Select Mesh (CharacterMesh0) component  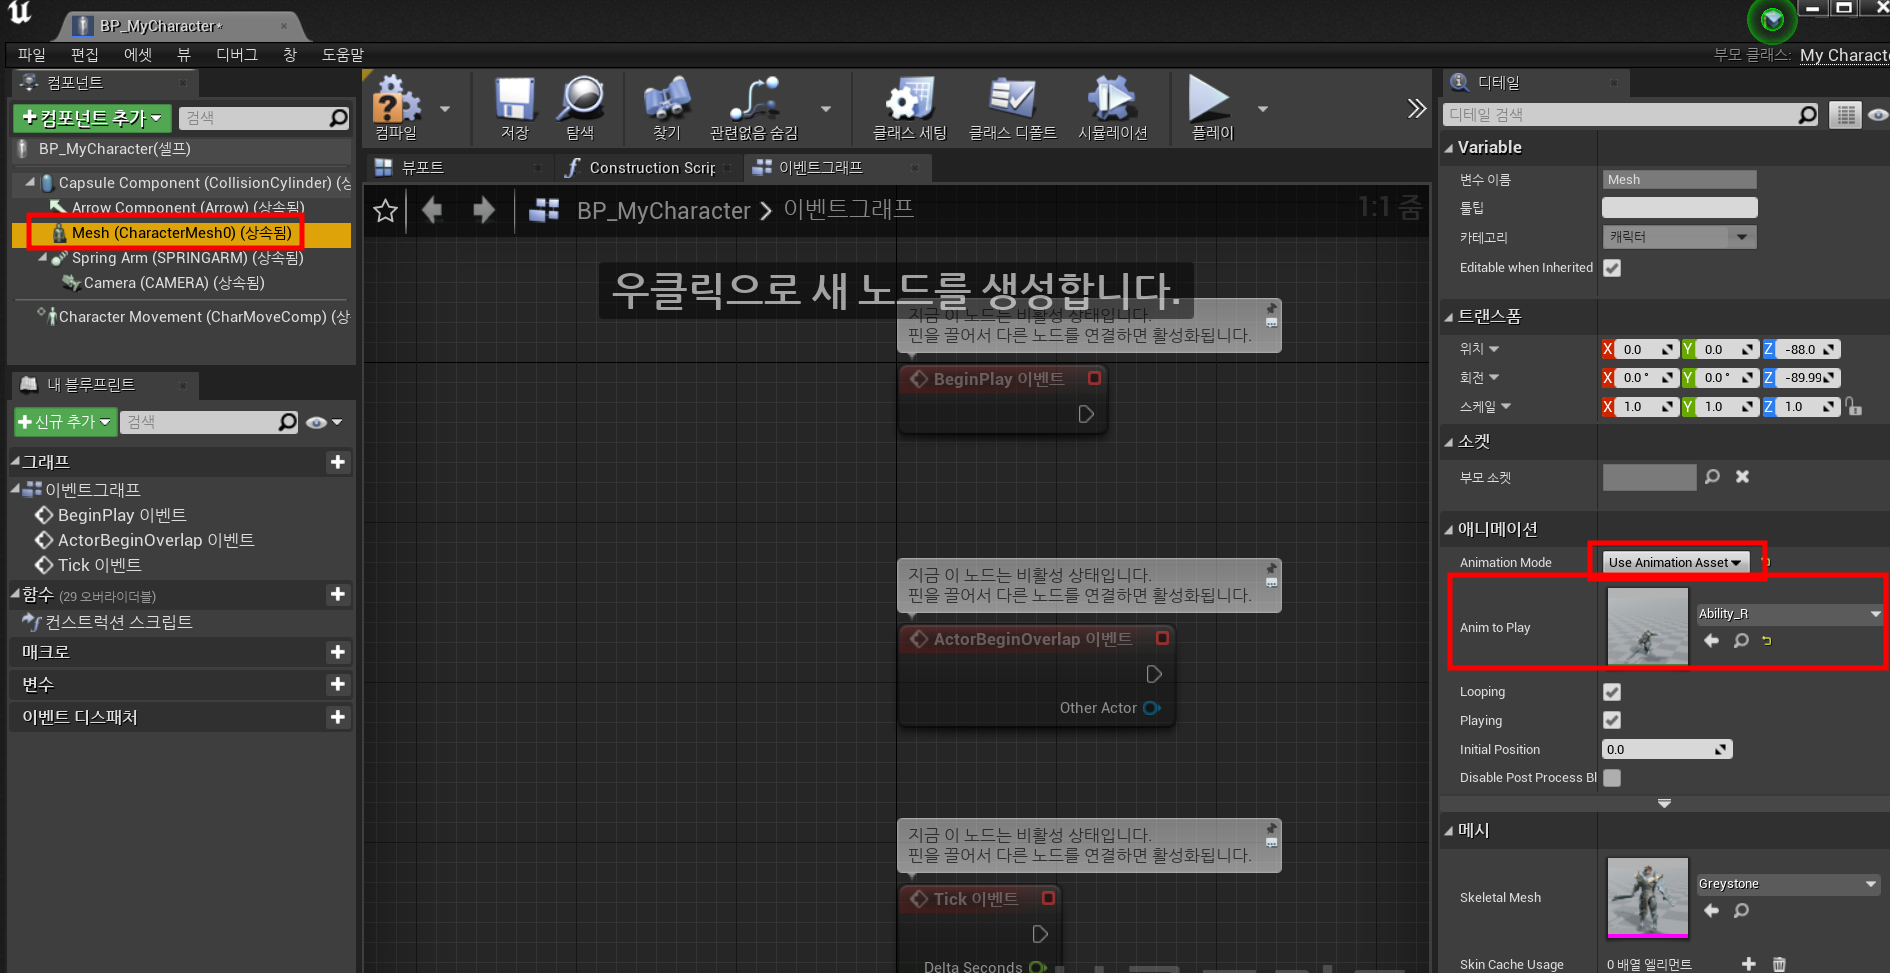[181, 233]
